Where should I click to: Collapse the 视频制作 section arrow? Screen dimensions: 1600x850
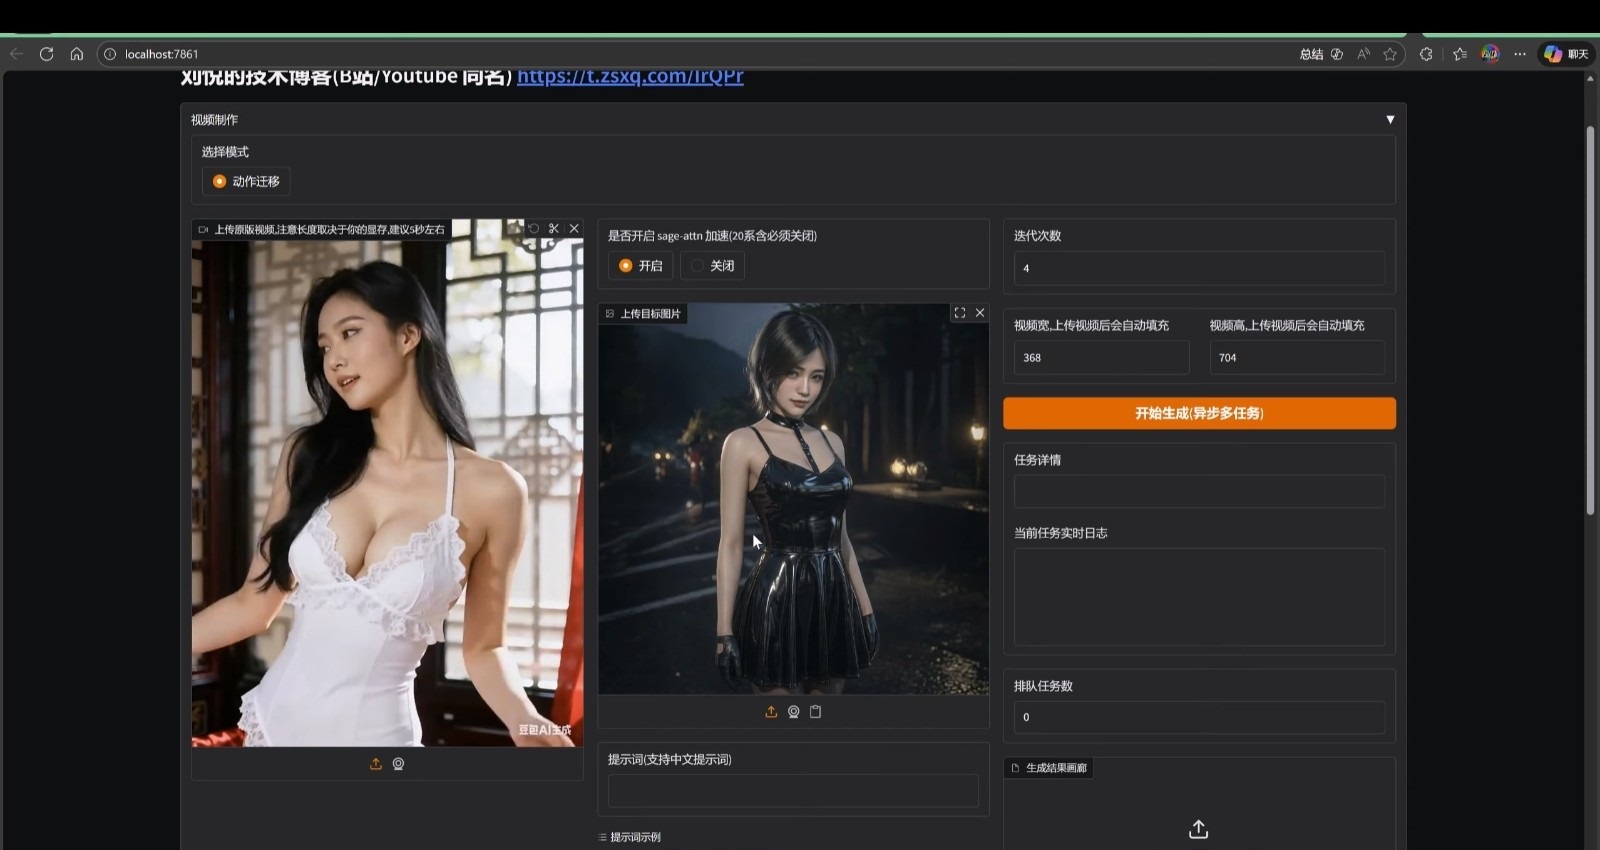click(x=1389, y=120)
